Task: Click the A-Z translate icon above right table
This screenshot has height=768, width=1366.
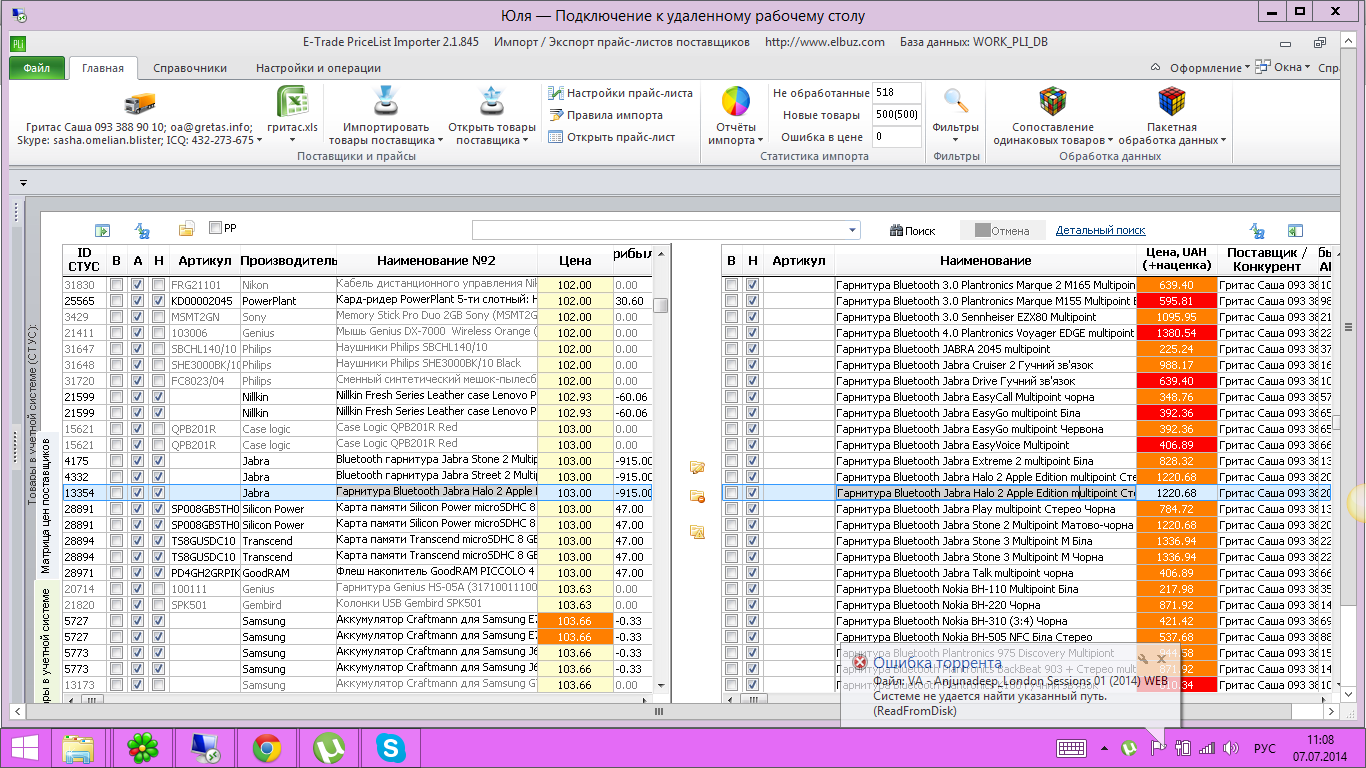Action: click(1256, 230)
